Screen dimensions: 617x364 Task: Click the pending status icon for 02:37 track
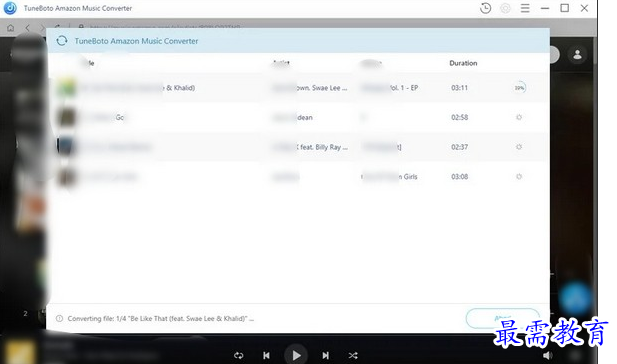[x=519, y=147]
